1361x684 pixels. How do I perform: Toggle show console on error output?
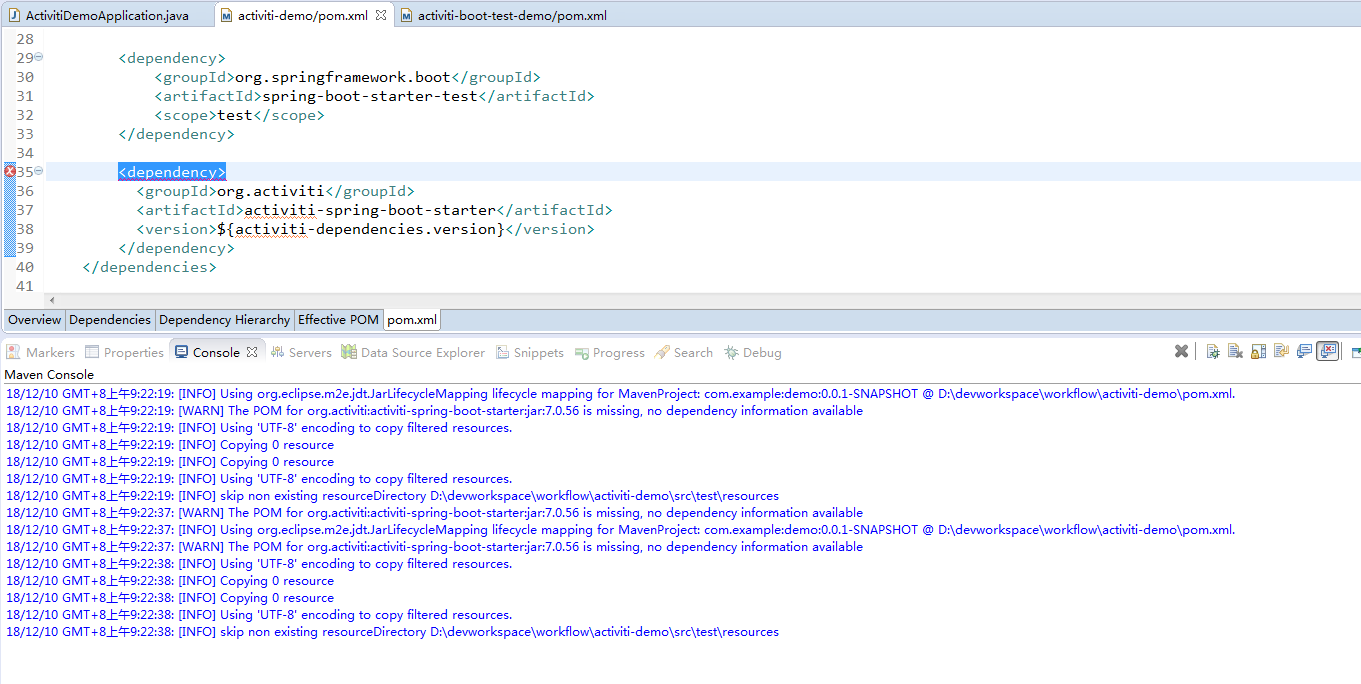[1328, 351]
